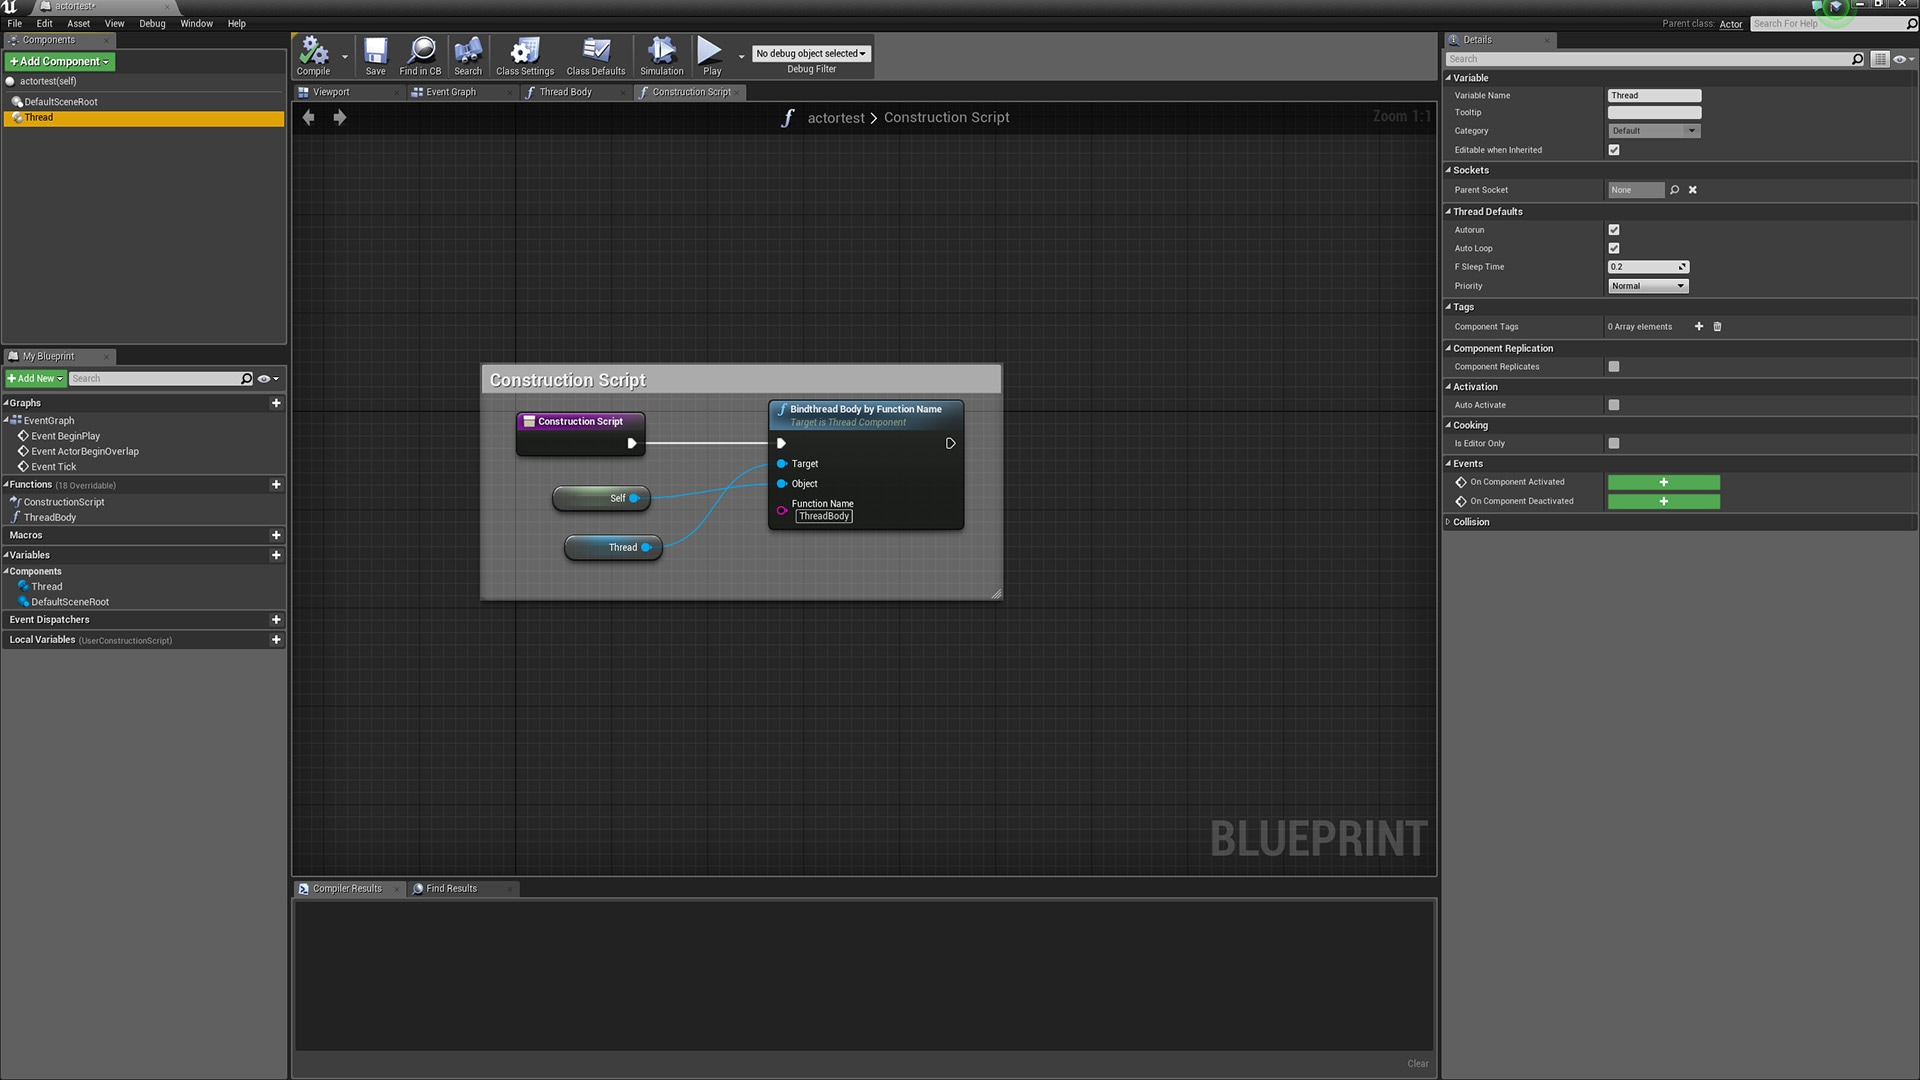
Task: Click the Search toolbar icon
Action: 467,56
